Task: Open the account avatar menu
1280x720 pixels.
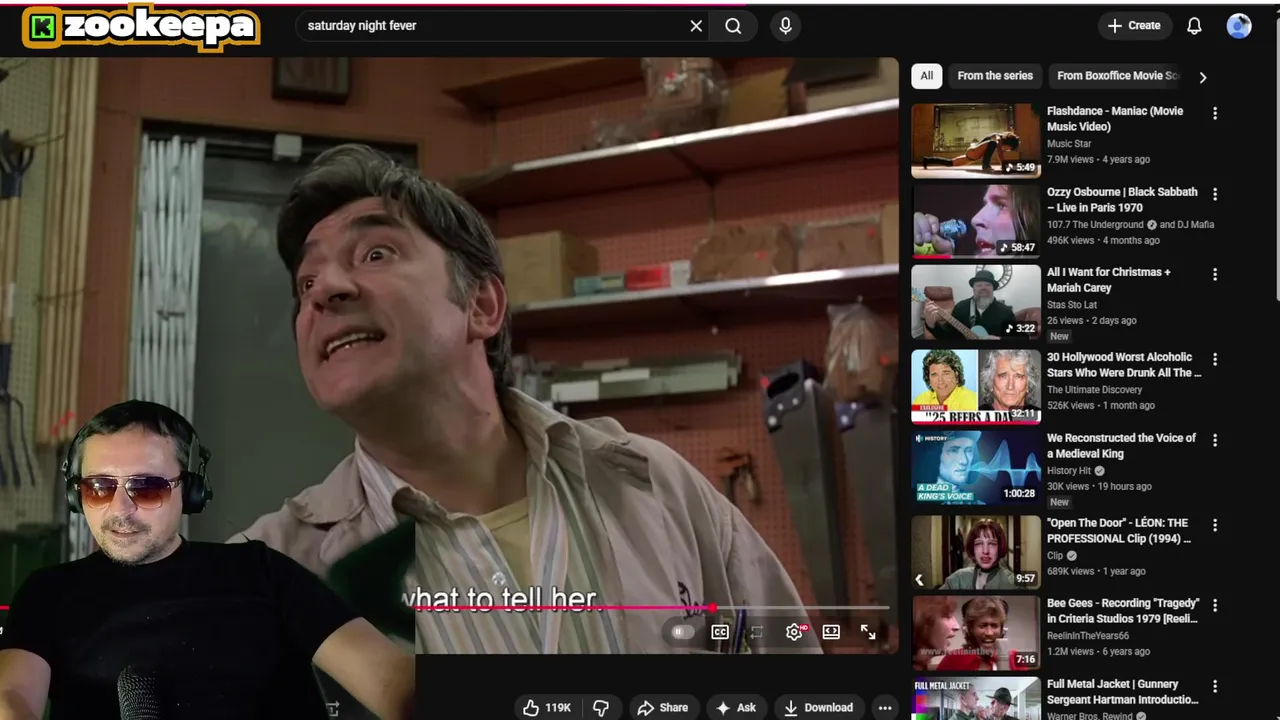Action: coord(1239,26)
